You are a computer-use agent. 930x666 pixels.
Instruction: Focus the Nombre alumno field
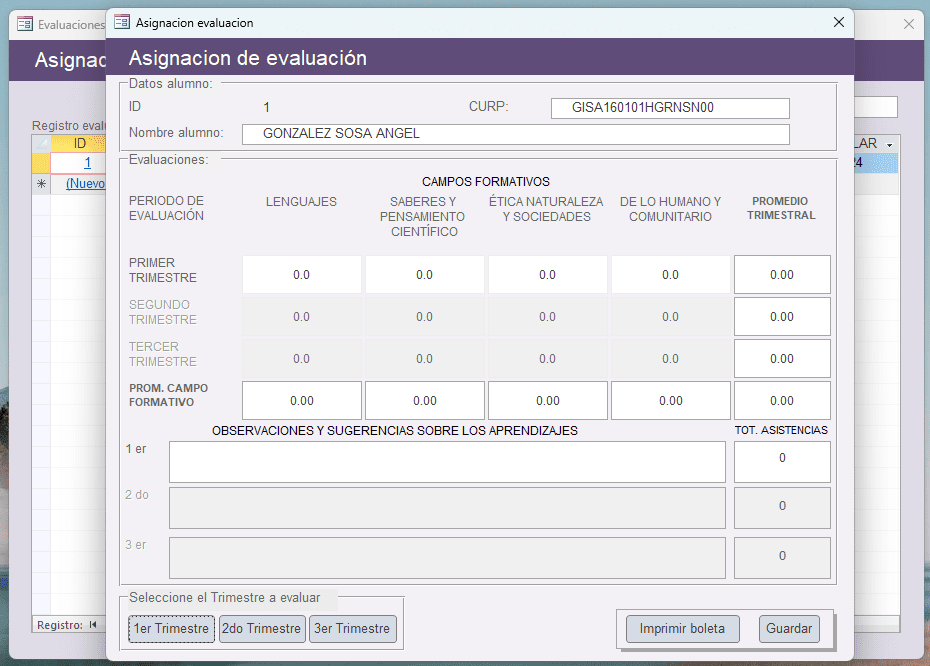(515, 134)
